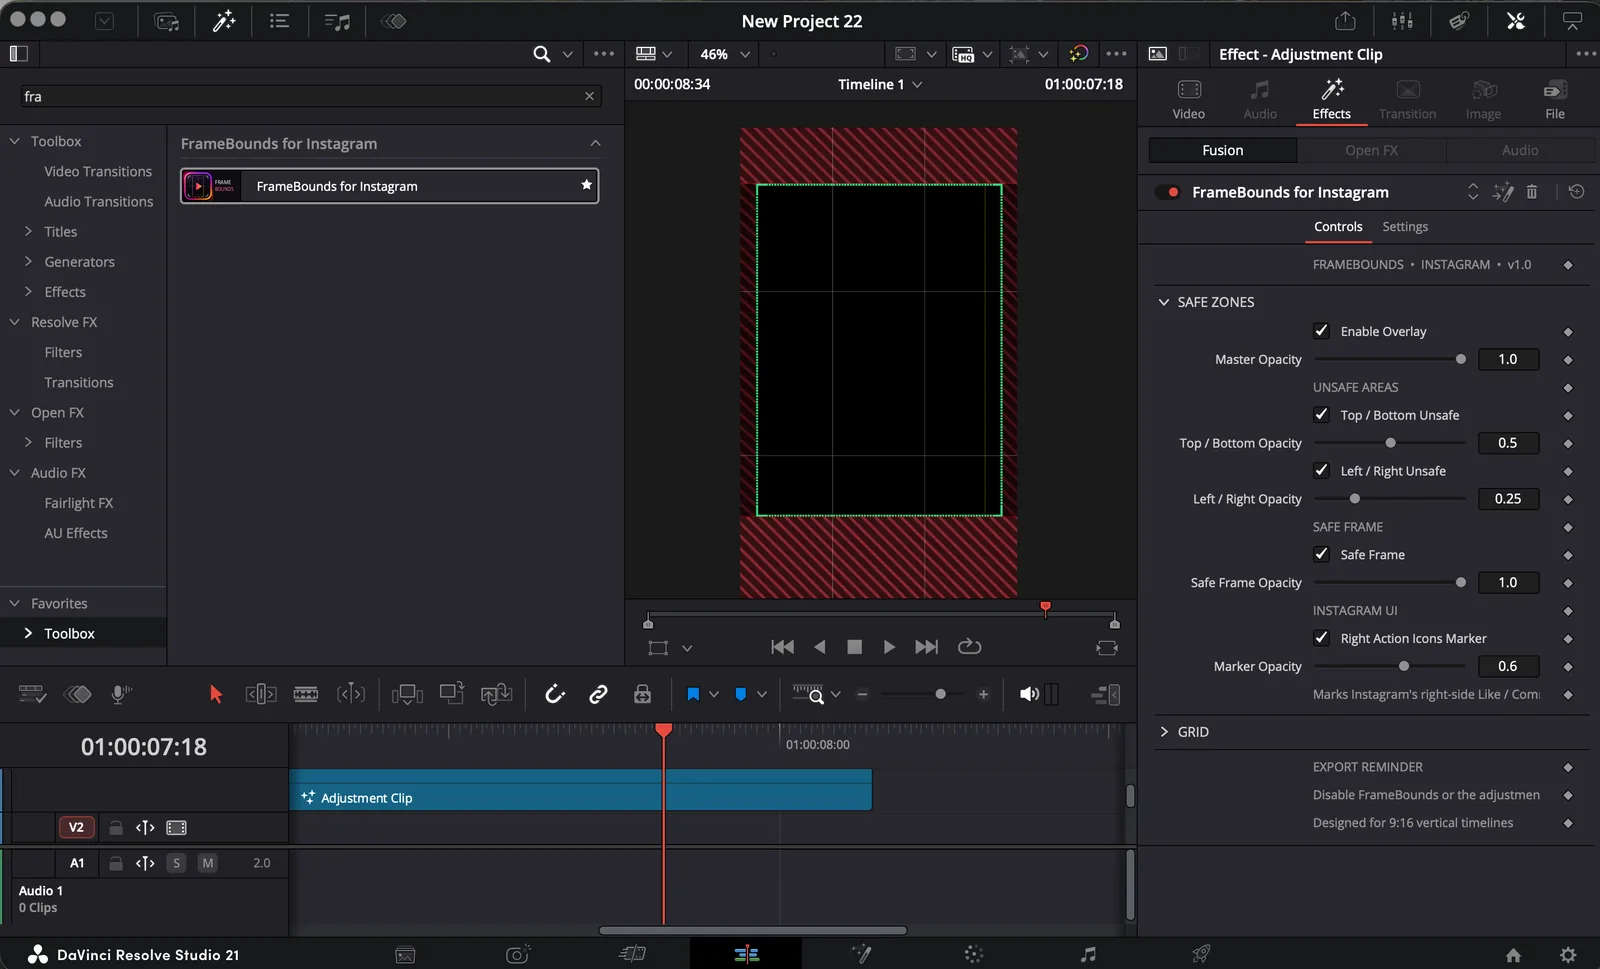This screenshot has width=1600, height=969.
Task: Select FrameBounds for Instagram effect thumbnail
Action: pyautogui.click(x=210, y=186)
